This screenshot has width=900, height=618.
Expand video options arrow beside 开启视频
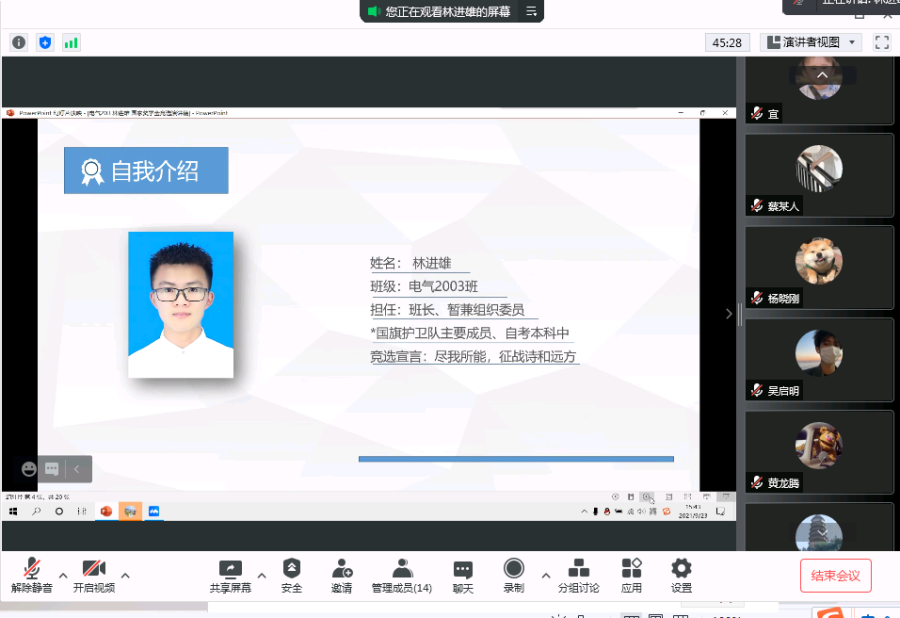point(125,575)
